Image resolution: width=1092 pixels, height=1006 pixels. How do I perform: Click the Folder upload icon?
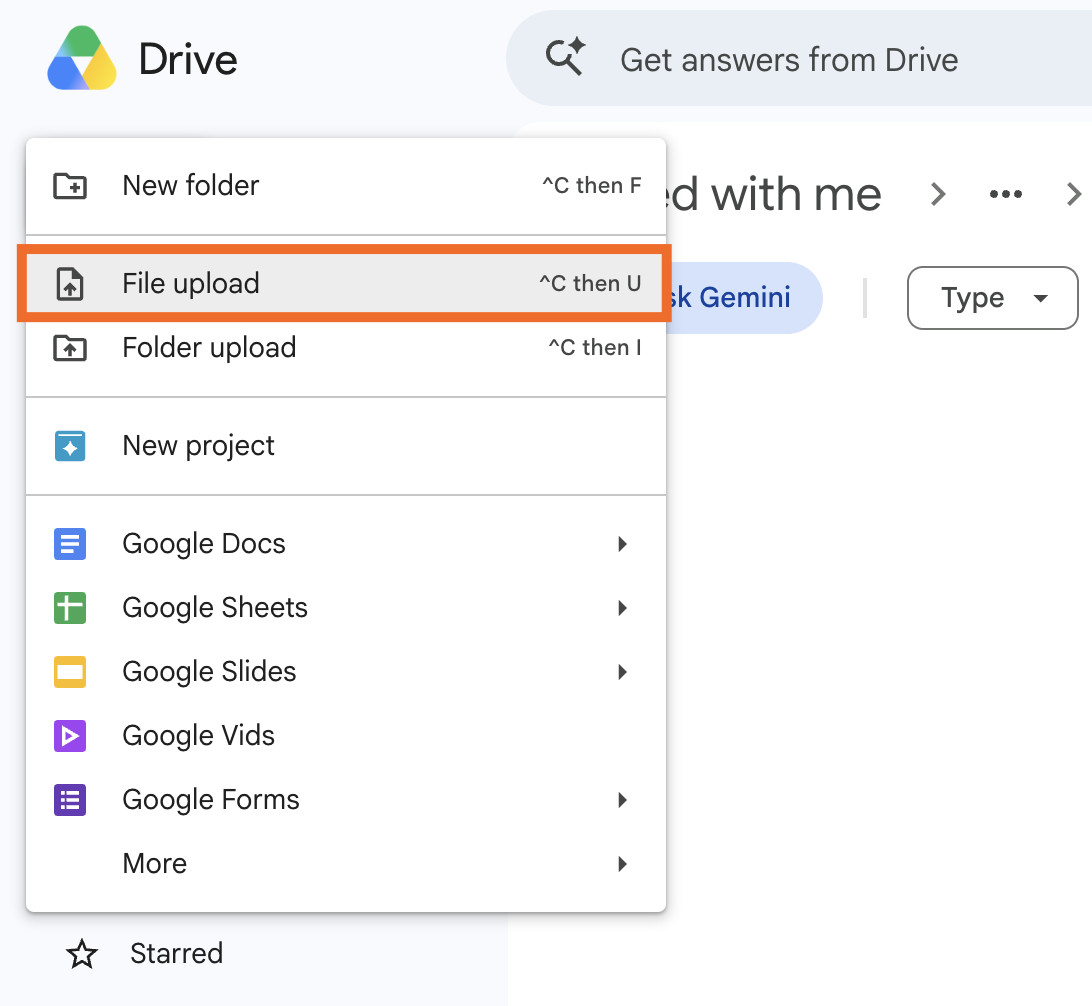tap(70, 347)
